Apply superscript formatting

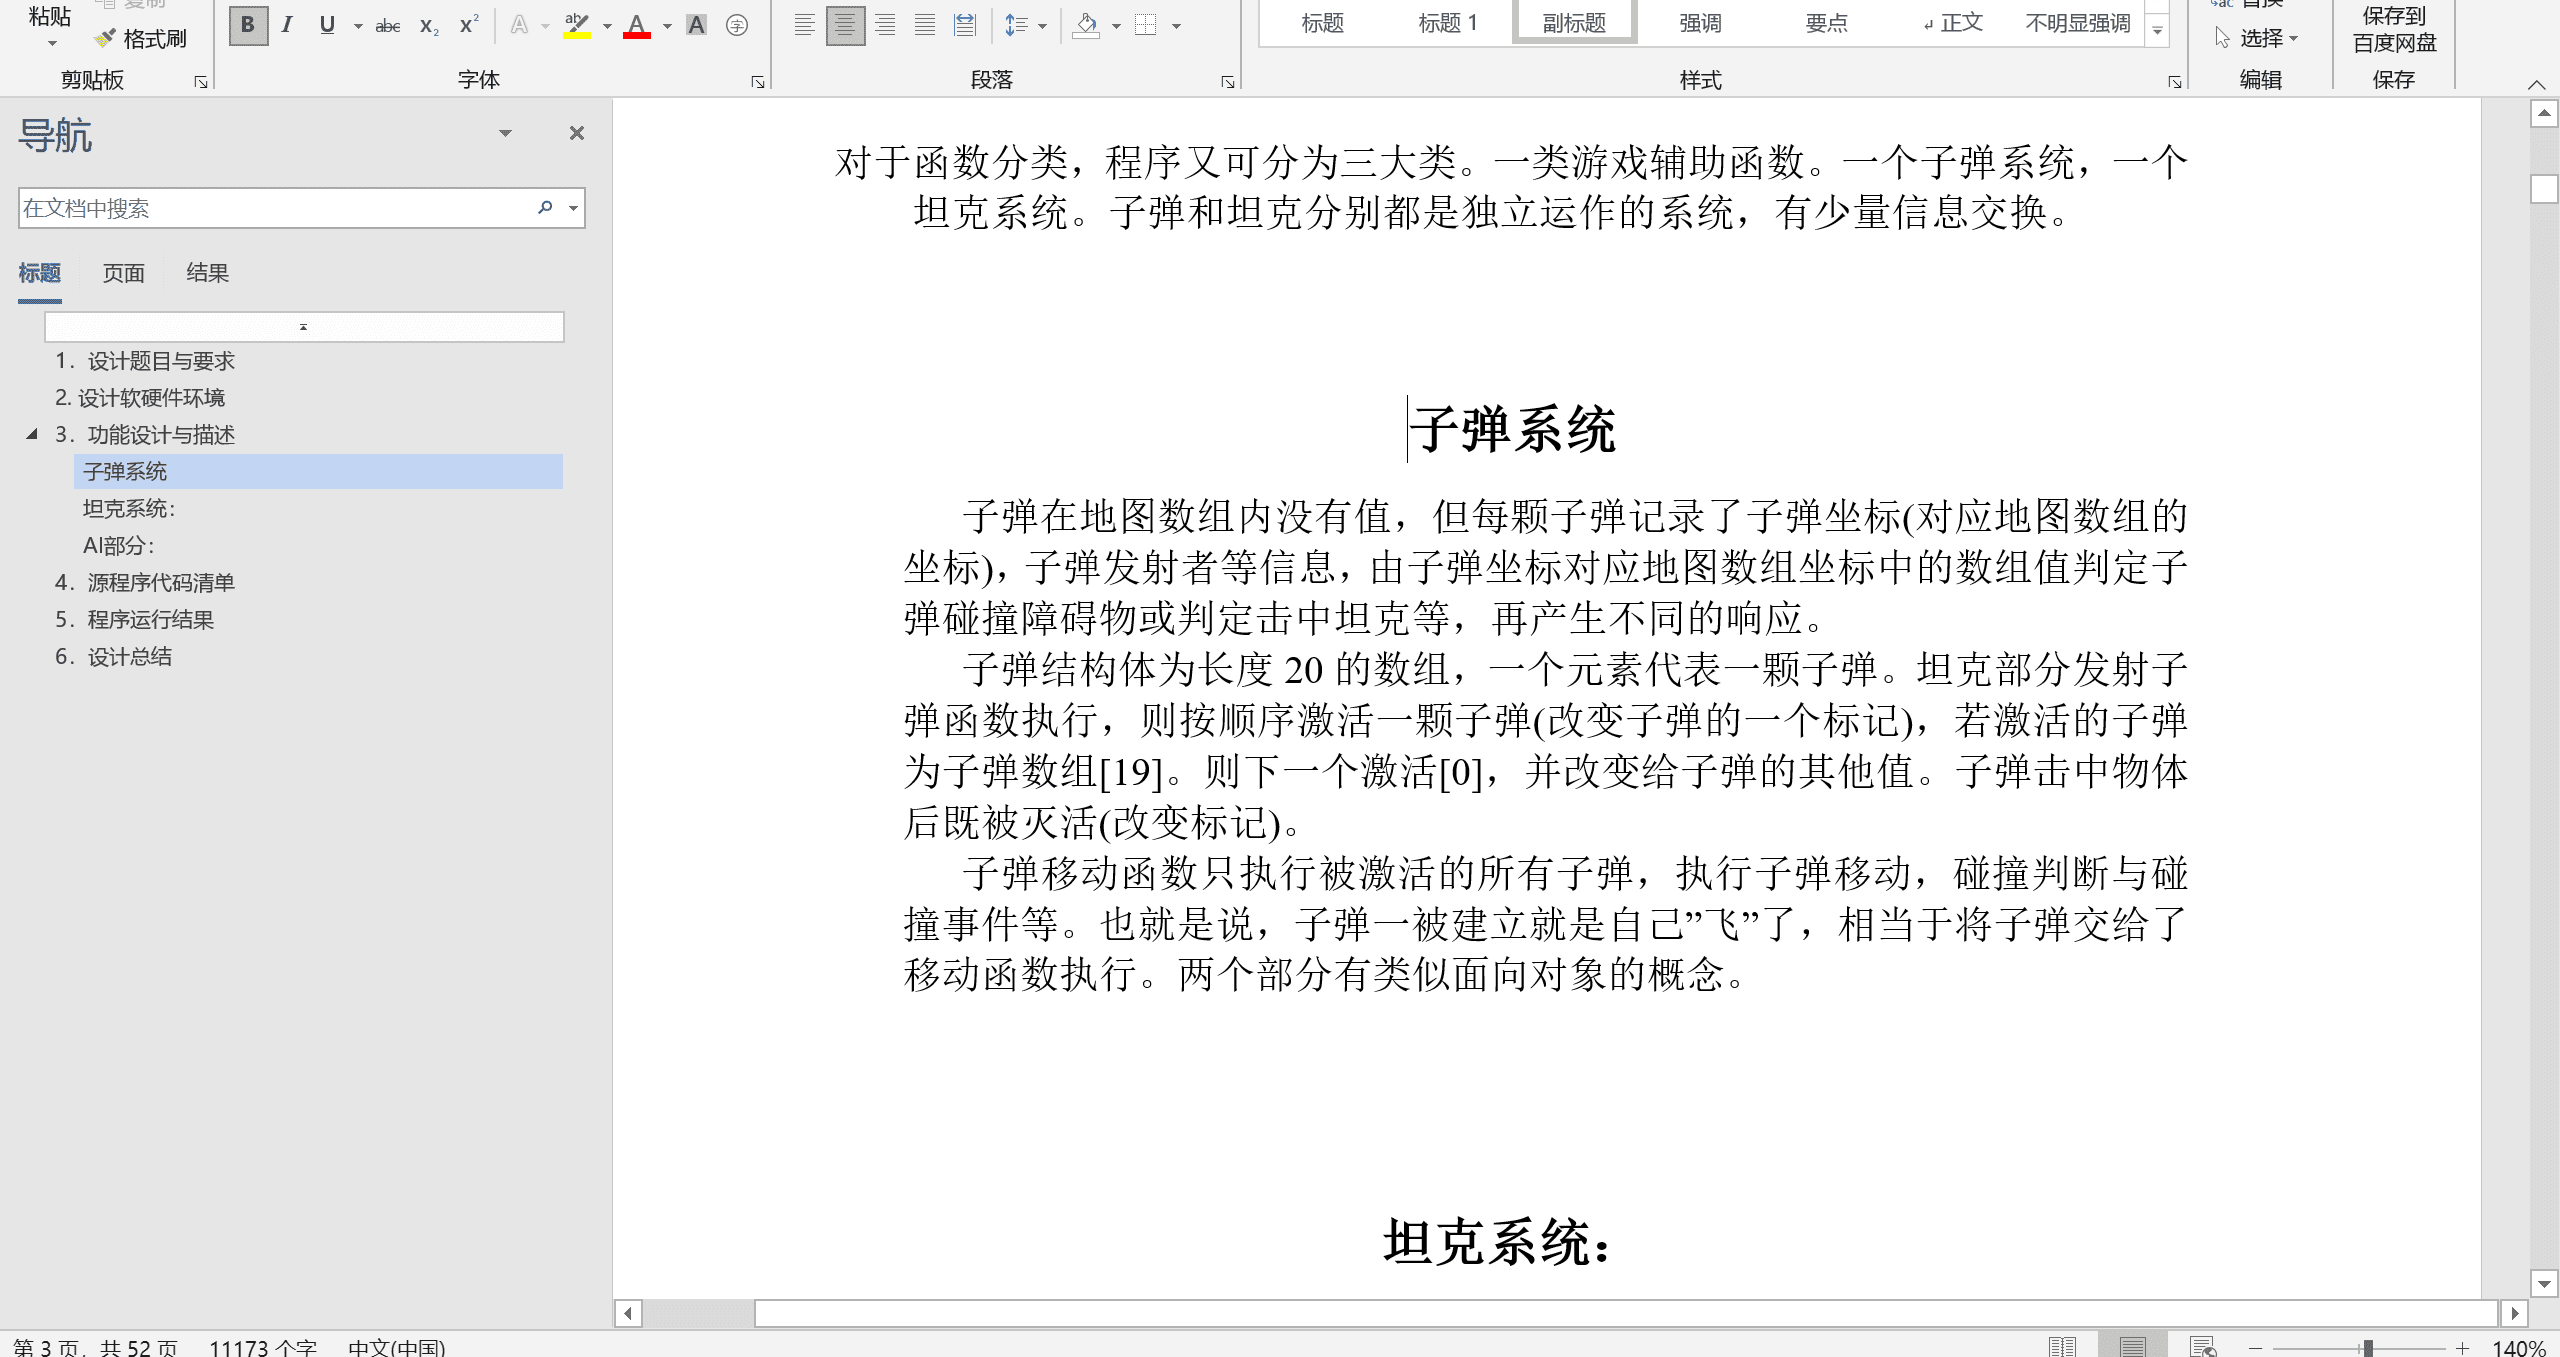click(468, 25)
